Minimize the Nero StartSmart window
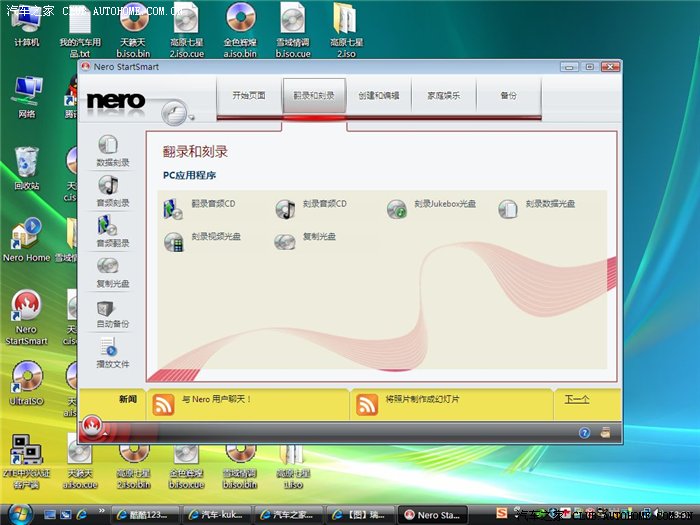Image resolution: width=700 pixels, height=525 pixels. coord(569,67)
